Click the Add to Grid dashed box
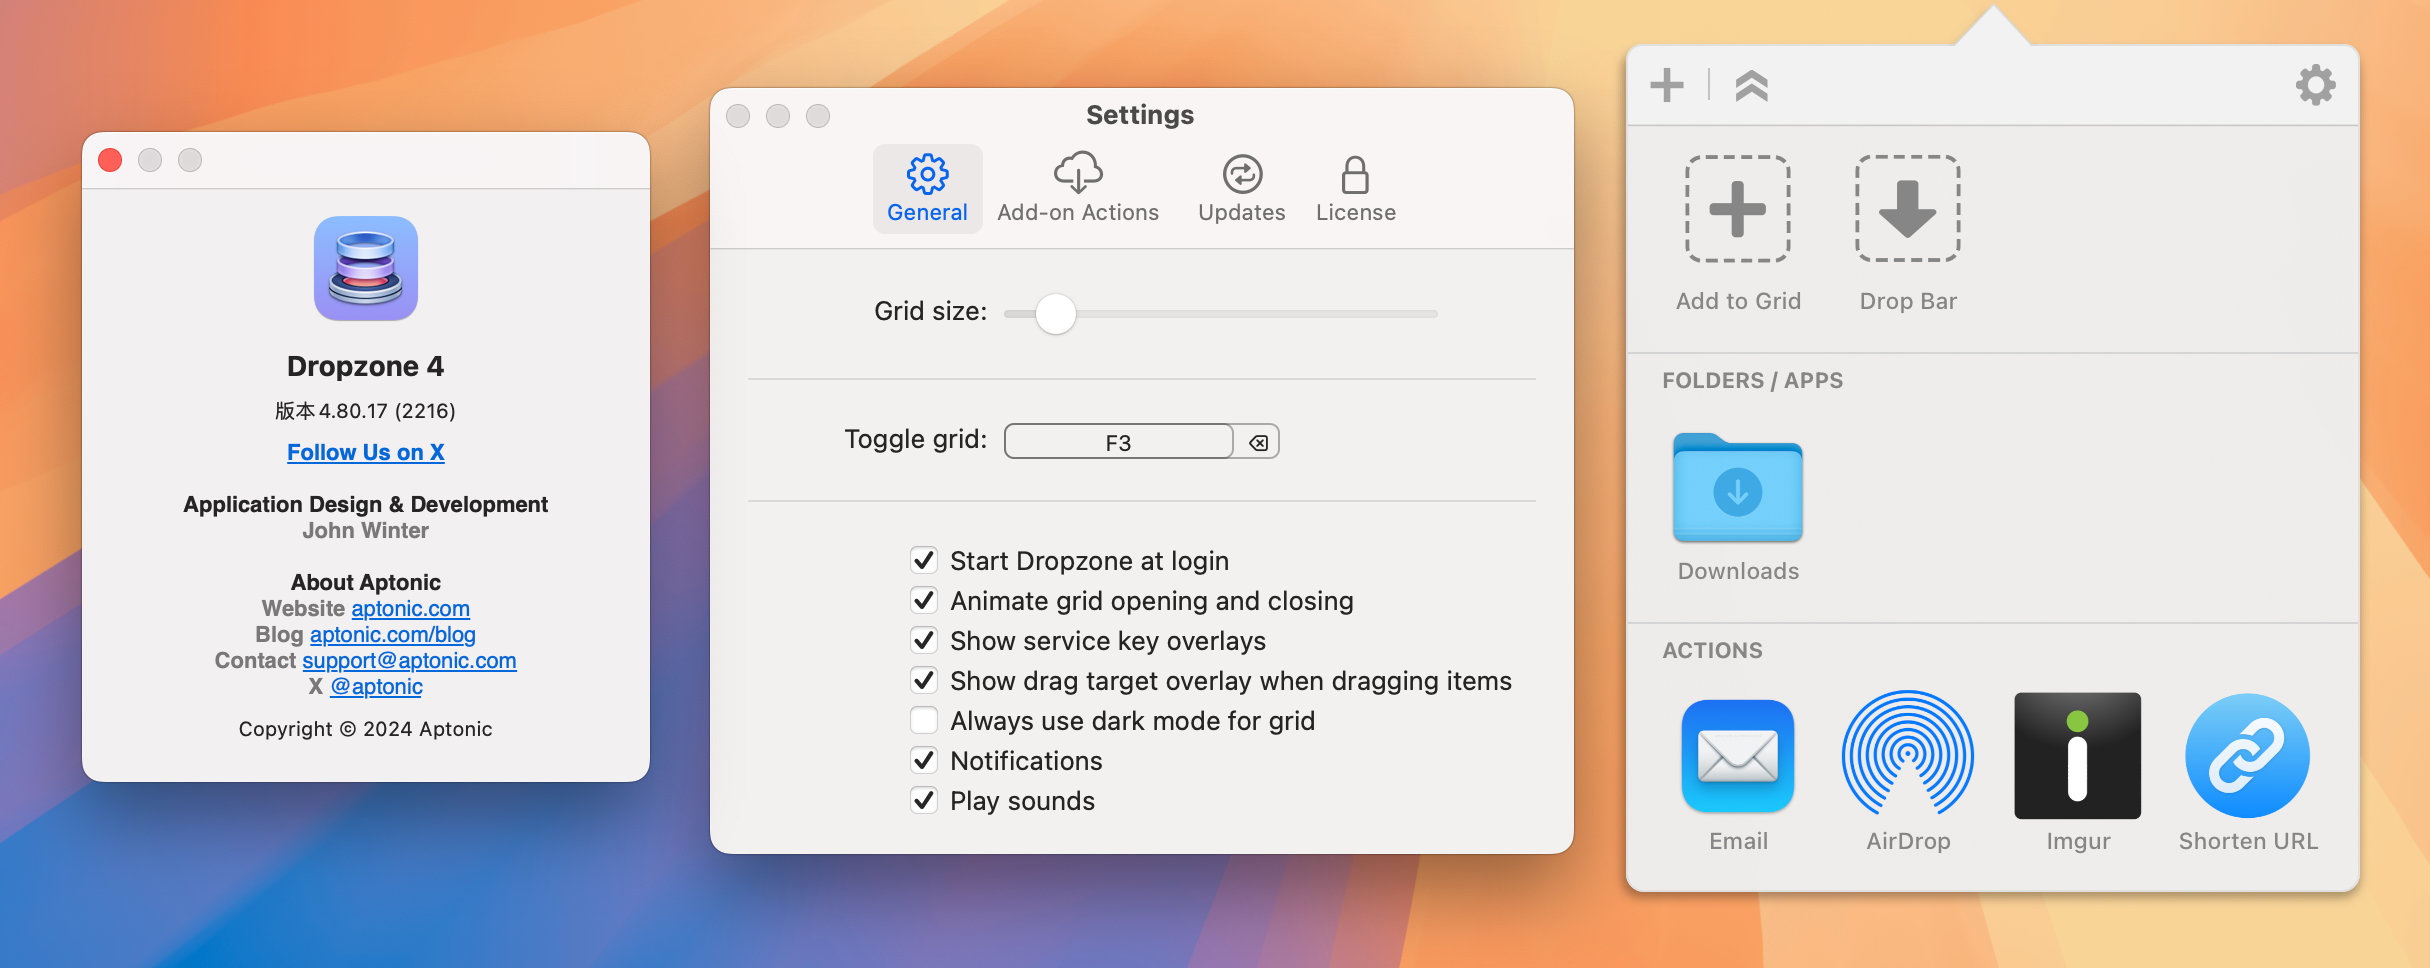This screenshot has width=2430, height=968. coord(1738,209)
